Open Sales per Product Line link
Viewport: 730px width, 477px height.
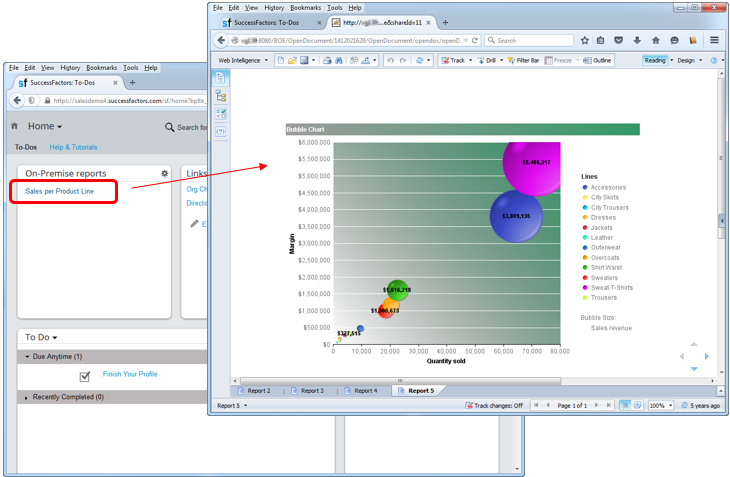[x=60, y=191]
